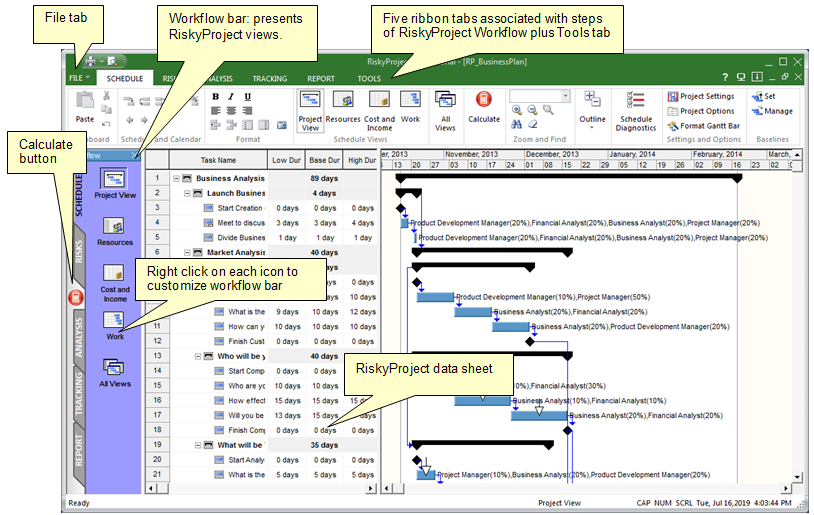Click Resources in the workflow bar
This screenshot has height=515, width=814.
(115, 232)
